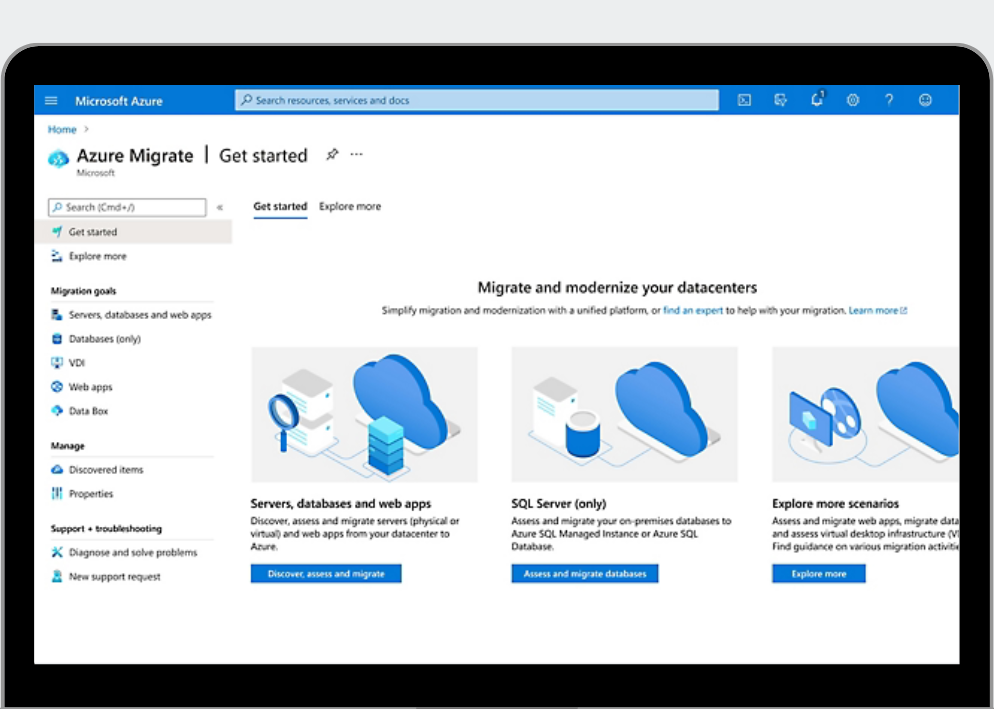Click the search magnifier in the top bar

[x=247, y=100]
